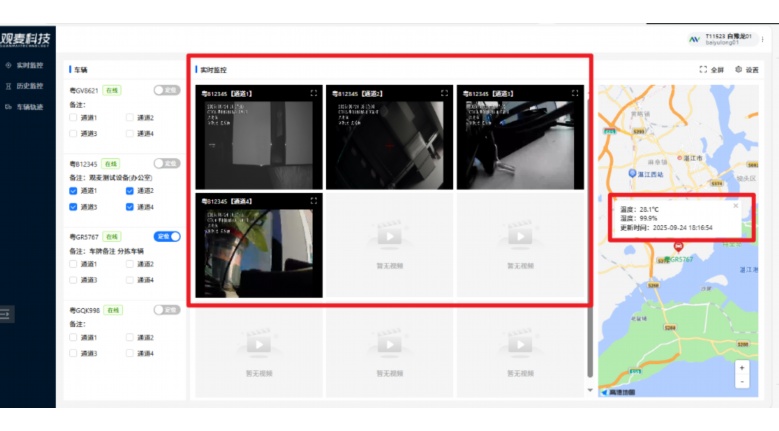Check 通道3 under vehicle 粤GR5767
Screen dimensions: 779x431
[x=73, y=280]
